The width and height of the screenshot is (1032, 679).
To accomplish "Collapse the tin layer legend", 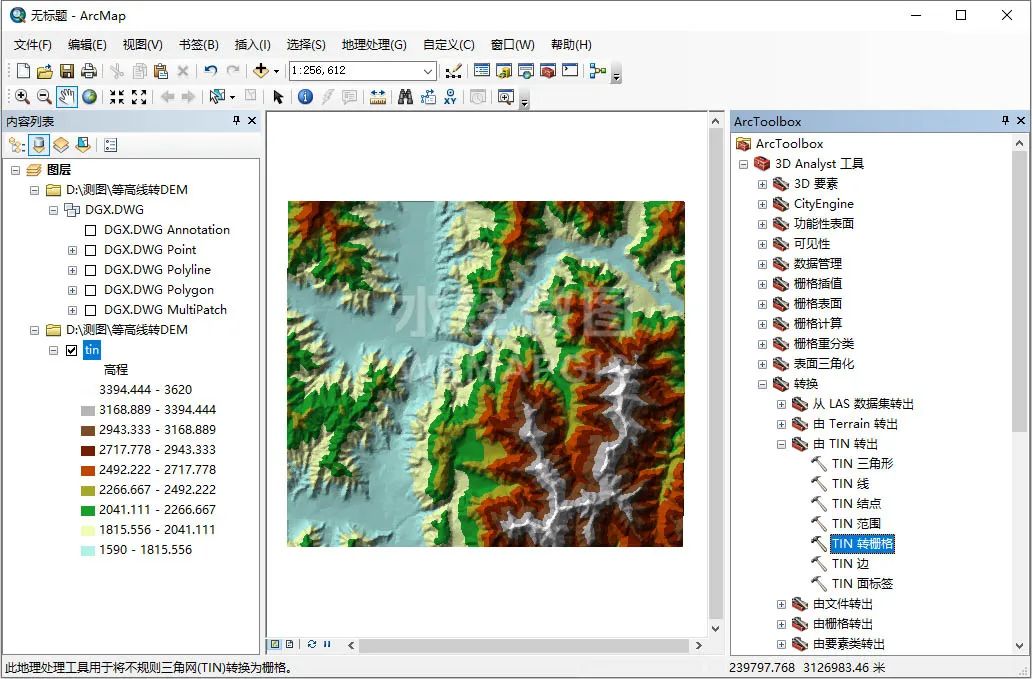I will 53,351.
